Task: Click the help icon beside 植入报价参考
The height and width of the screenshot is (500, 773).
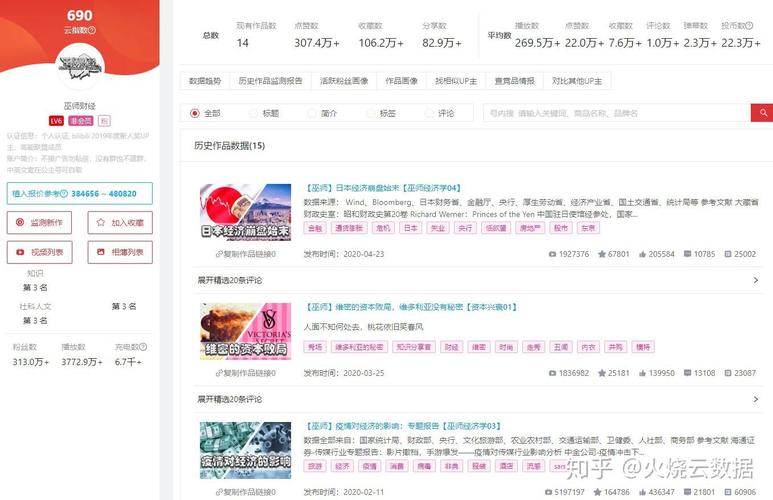Action: pos(64,194)
